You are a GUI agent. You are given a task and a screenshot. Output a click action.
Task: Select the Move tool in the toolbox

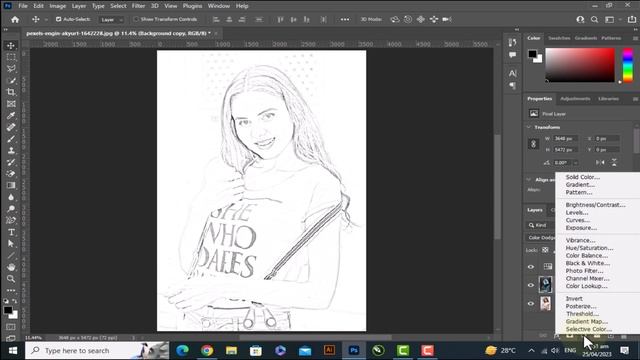(11, 45)
